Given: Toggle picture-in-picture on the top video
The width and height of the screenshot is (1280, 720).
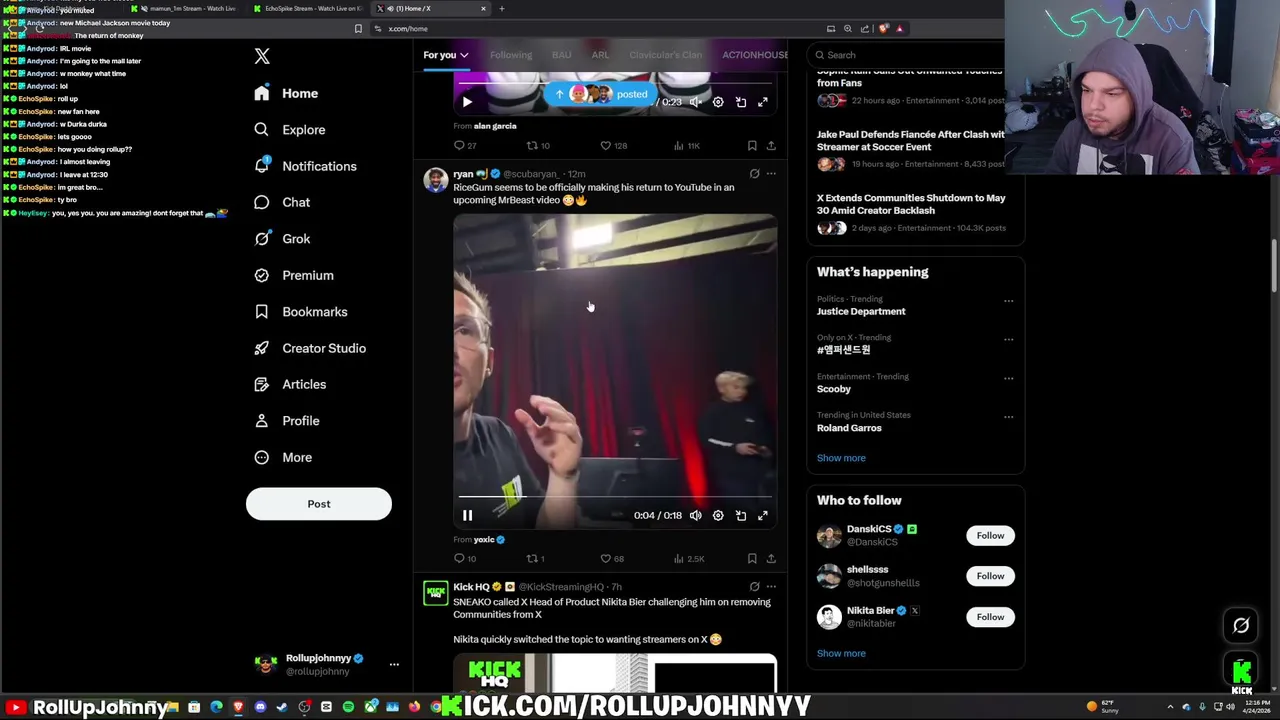Looking at the screenshot, I should click(x=741, y=102).
